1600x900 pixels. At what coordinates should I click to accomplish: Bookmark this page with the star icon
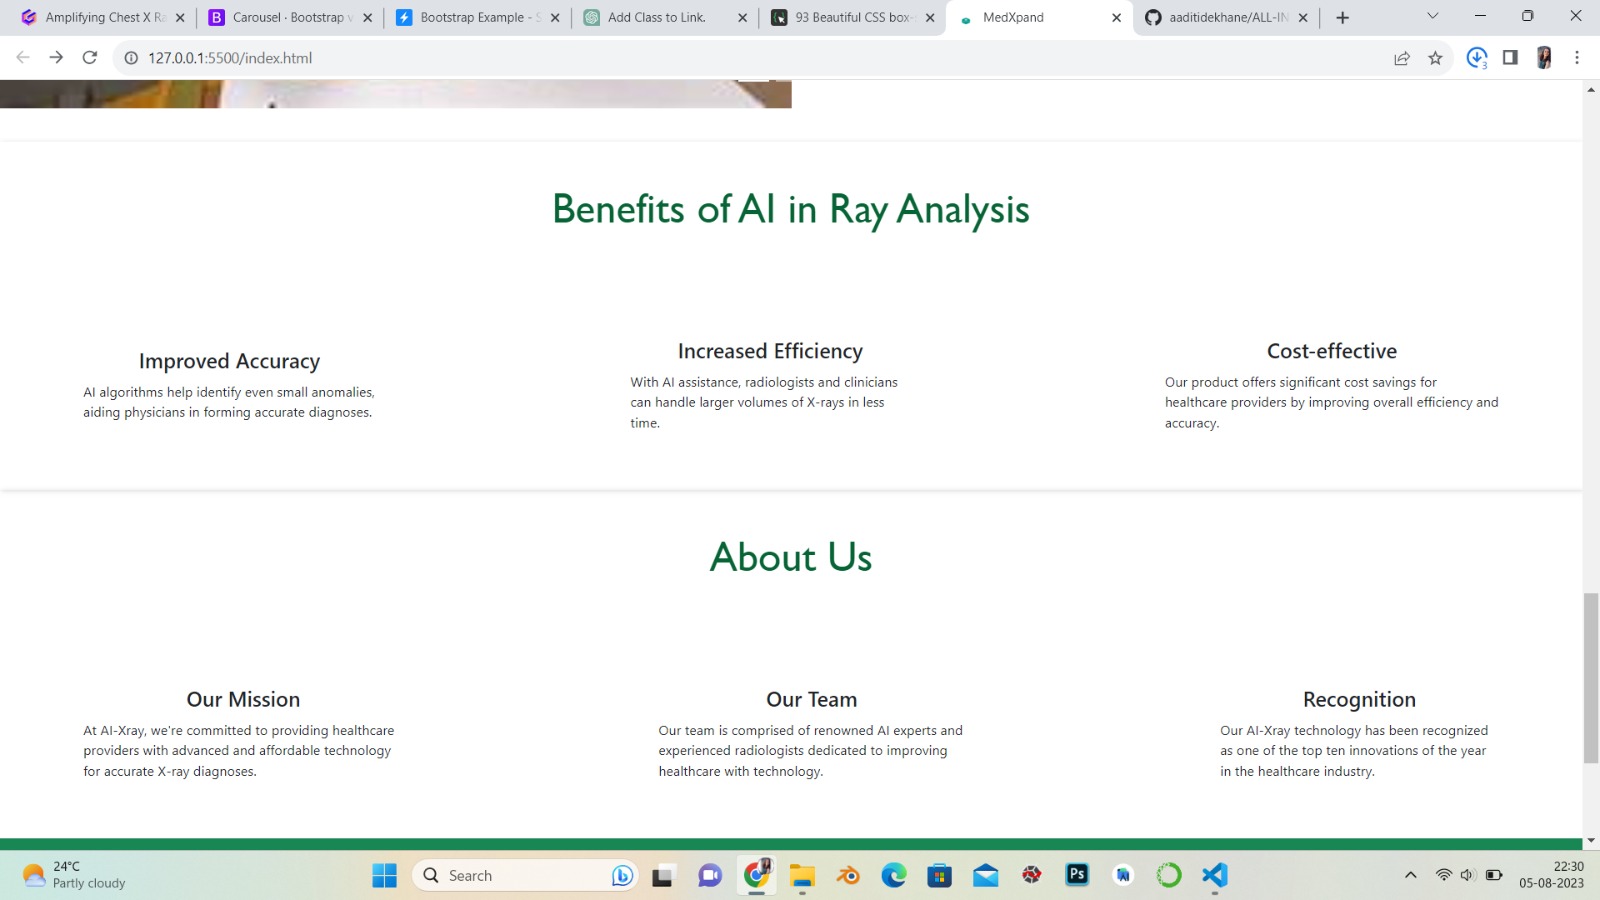[1435, 58]
